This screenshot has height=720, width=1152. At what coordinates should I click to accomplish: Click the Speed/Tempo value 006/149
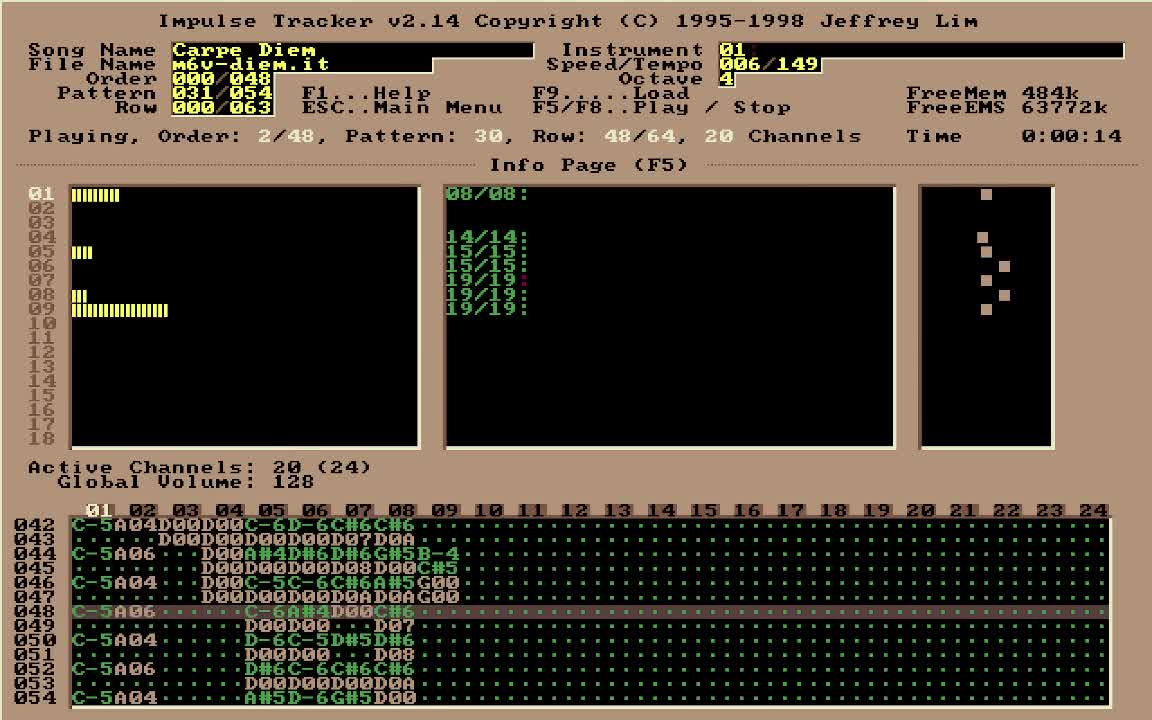coord(769,65)
